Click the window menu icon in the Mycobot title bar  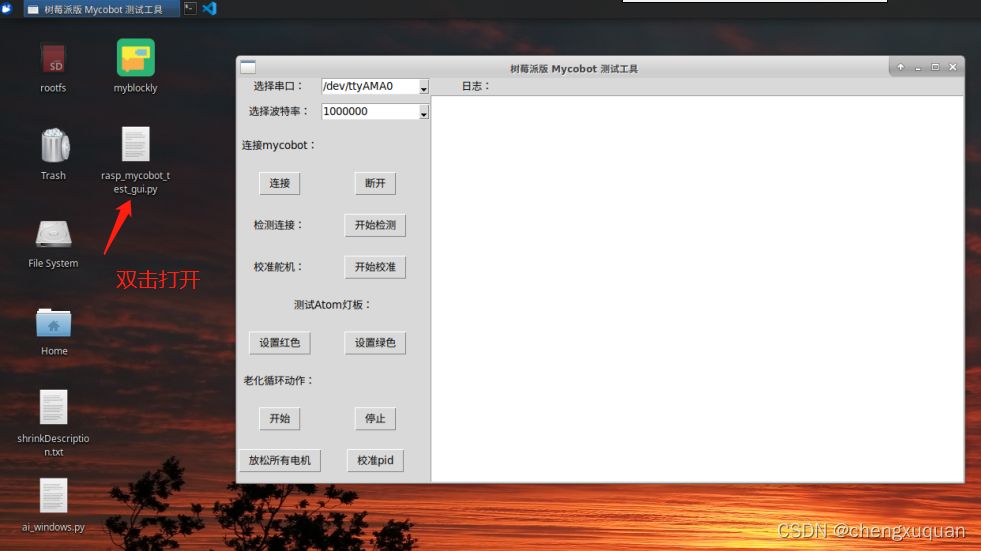coord(248,67)
